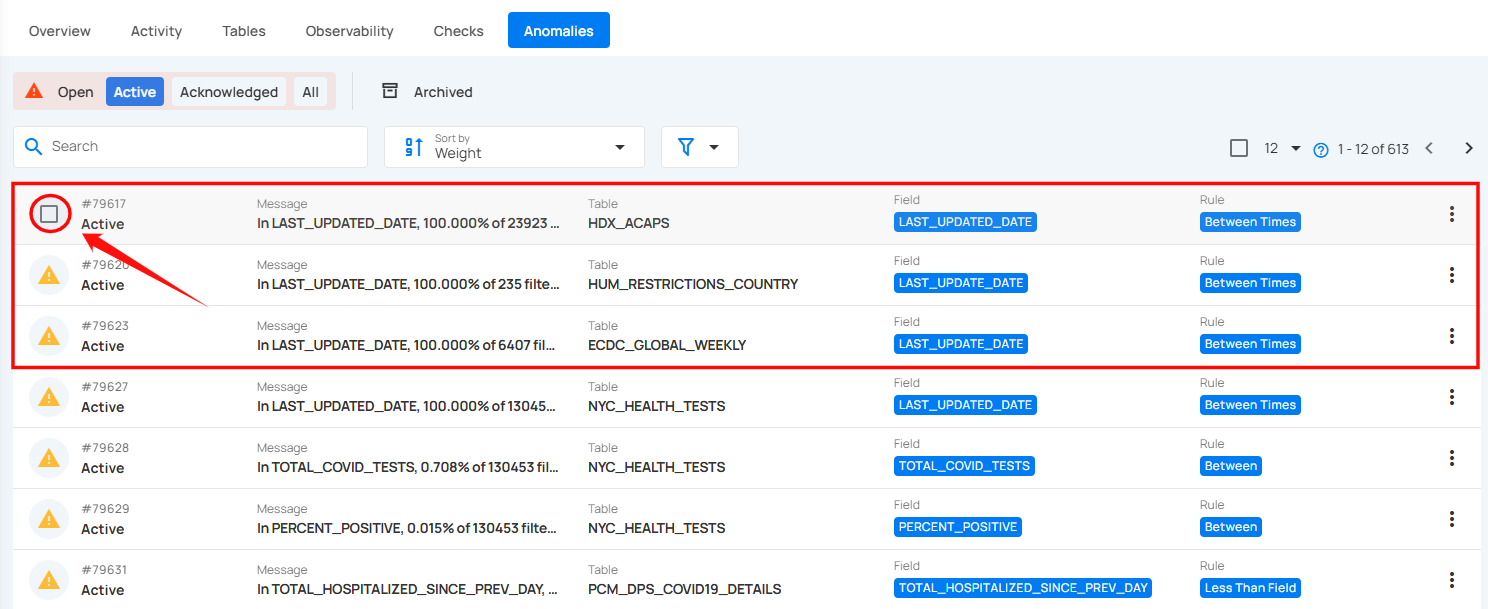This screenshot has height=609, width=1488.
Task: Open the Overview tab
Action: [60, 31]
